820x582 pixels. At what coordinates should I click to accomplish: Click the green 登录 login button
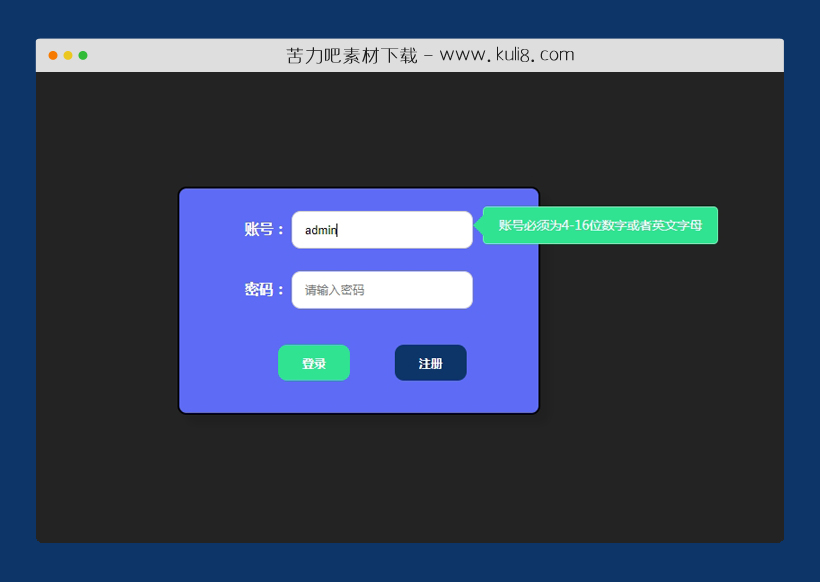click(x=313, y=362)
